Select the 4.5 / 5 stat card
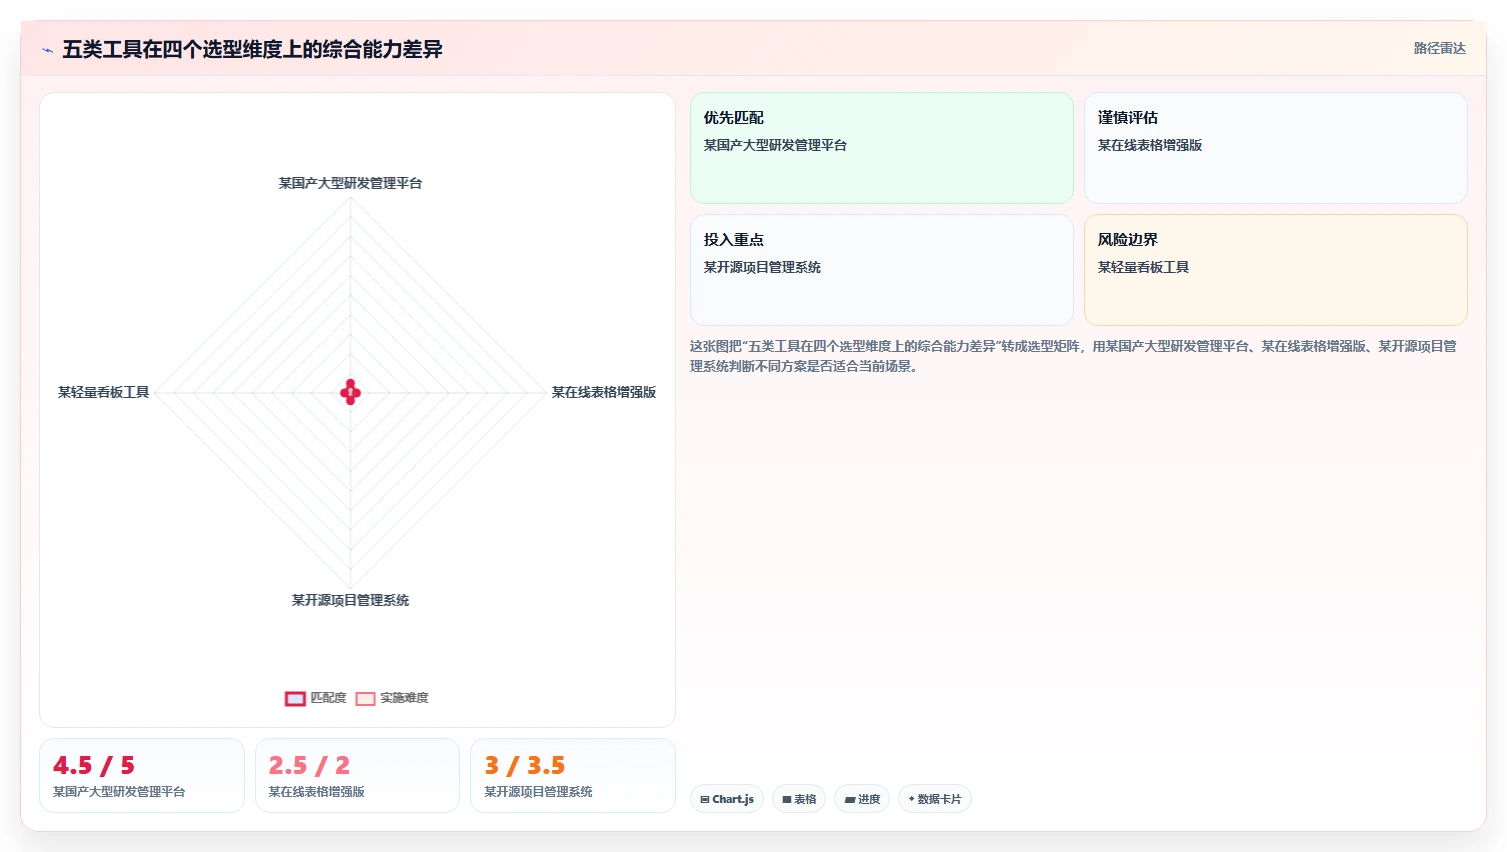1507x852 pixels. coord(142,775)
